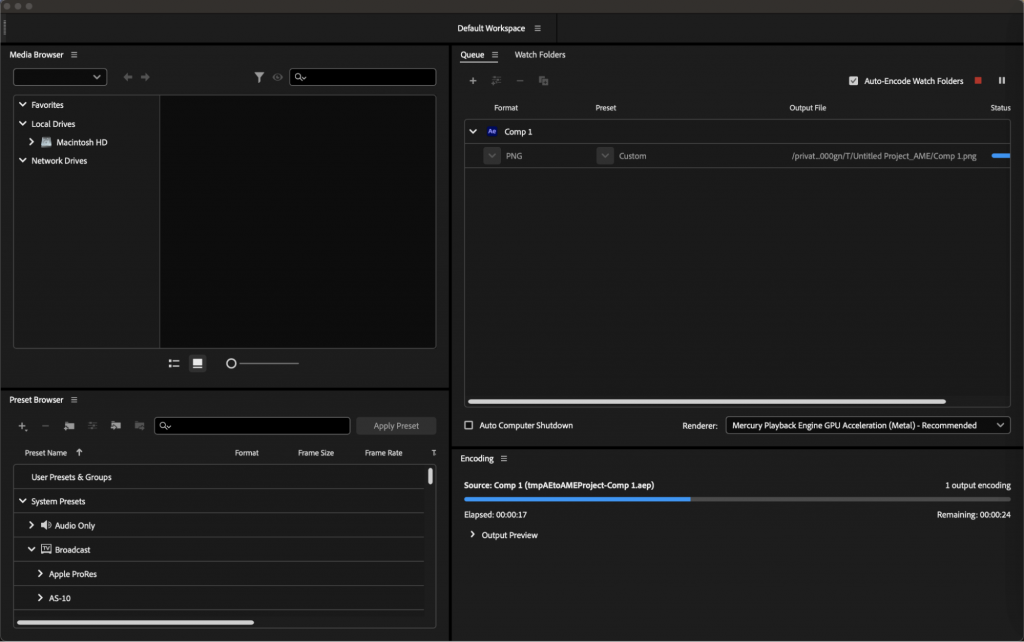
Task: Pause the encoding queue
Action: click(1002, 80)
